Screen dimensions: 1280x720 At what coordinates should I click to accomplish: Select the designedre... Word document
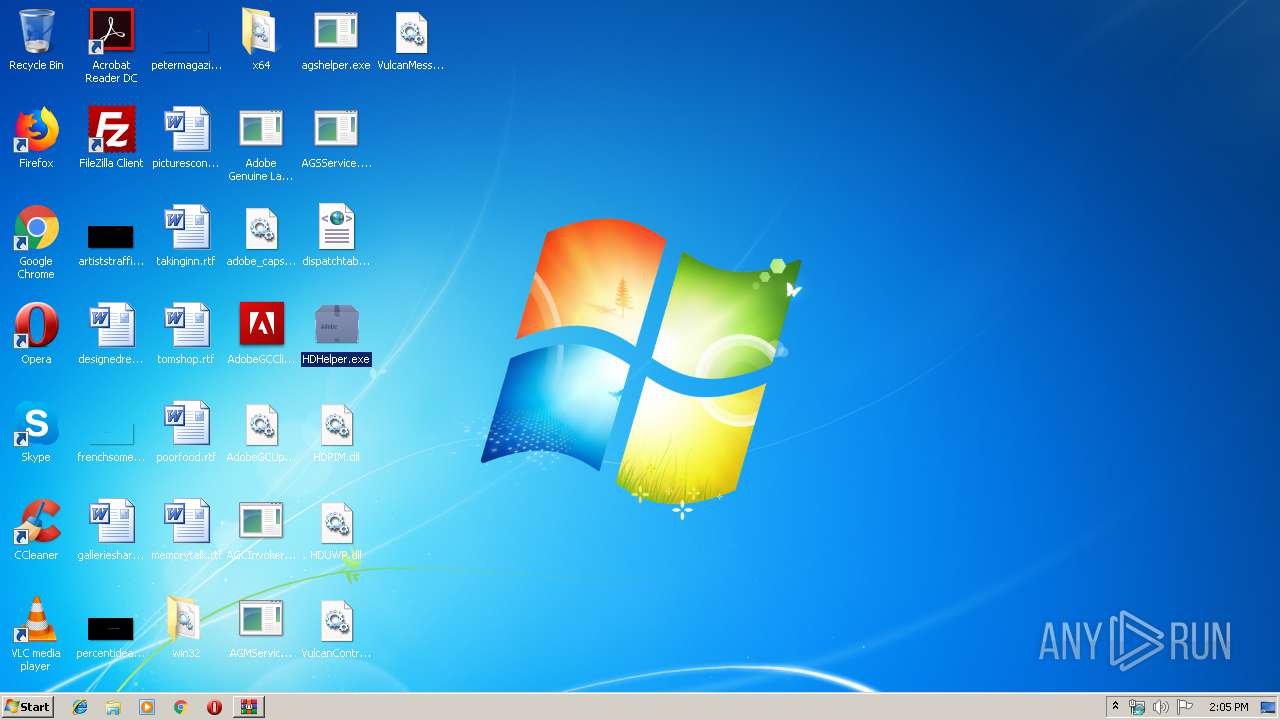pyautogui.click(x=111, y=336)
